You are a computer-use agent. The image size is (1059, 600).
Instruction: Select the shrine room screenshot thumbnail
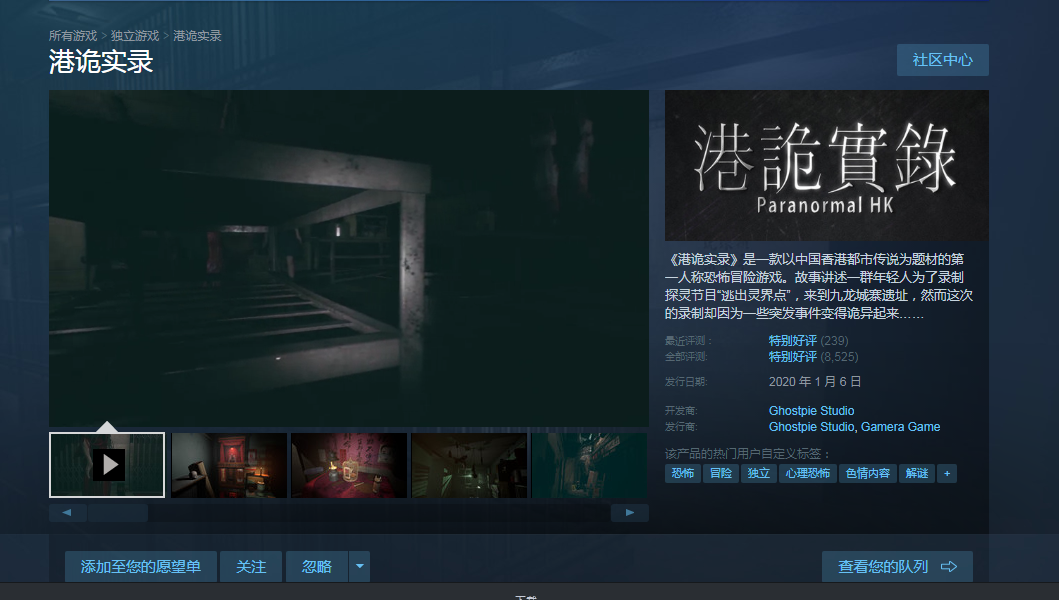click(x=229, y=465)
